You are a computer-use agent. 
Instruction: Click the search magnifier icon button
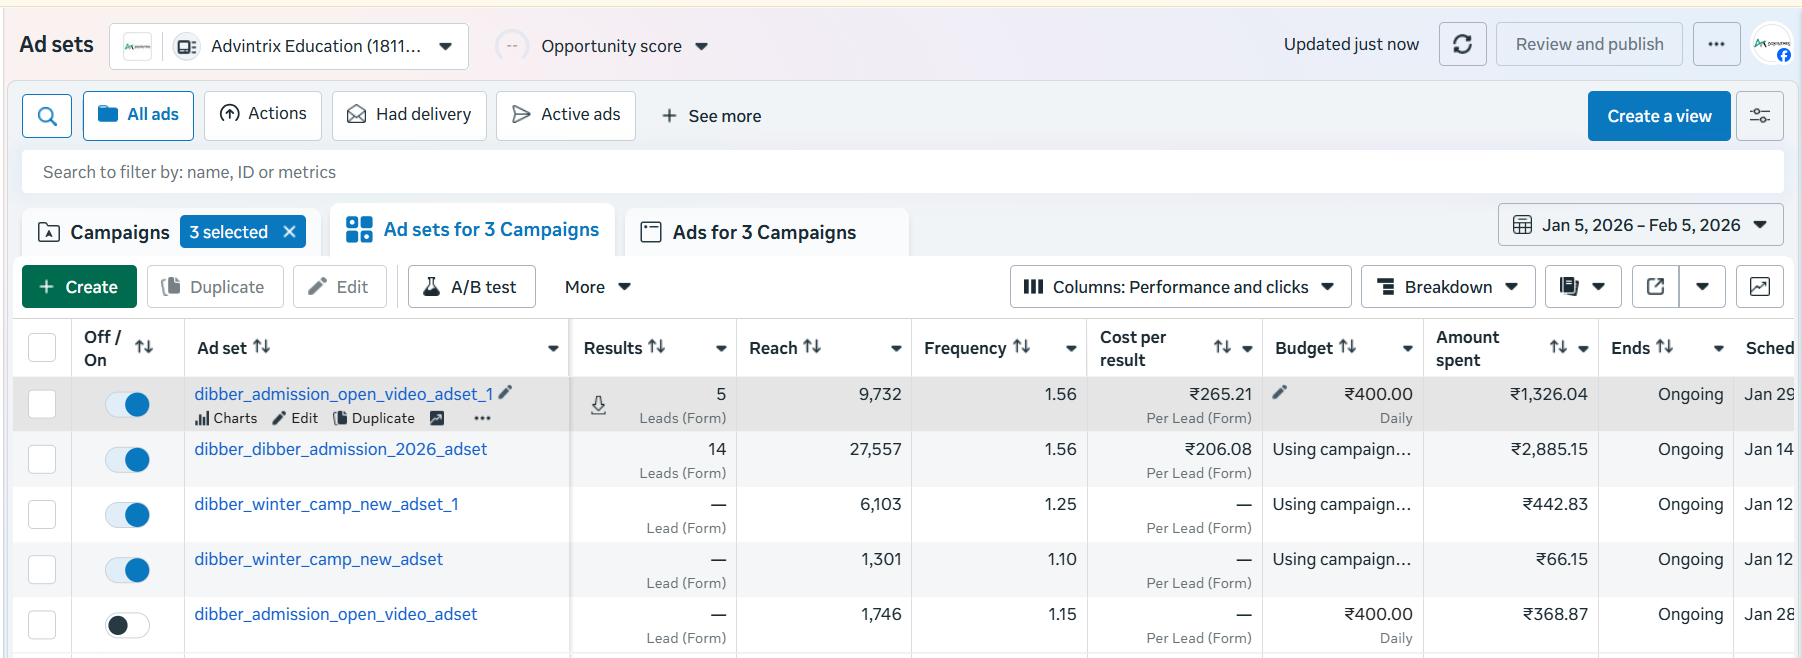pyautogui.click(x=47, y=116)
